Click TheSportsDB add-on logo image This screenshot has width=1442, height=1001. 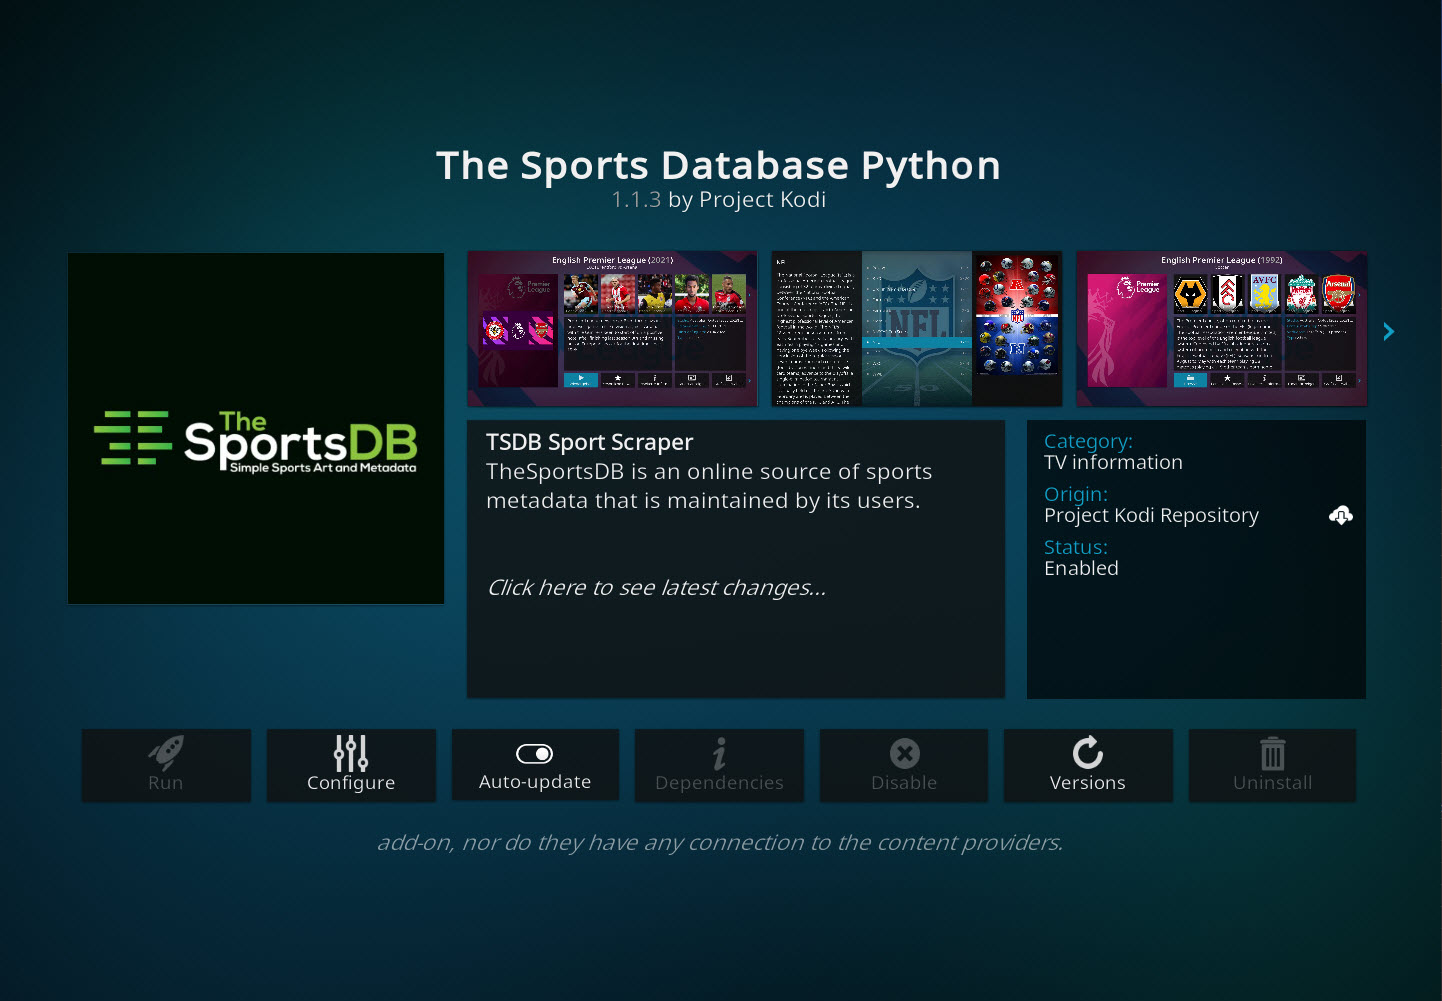click(256, 428)
